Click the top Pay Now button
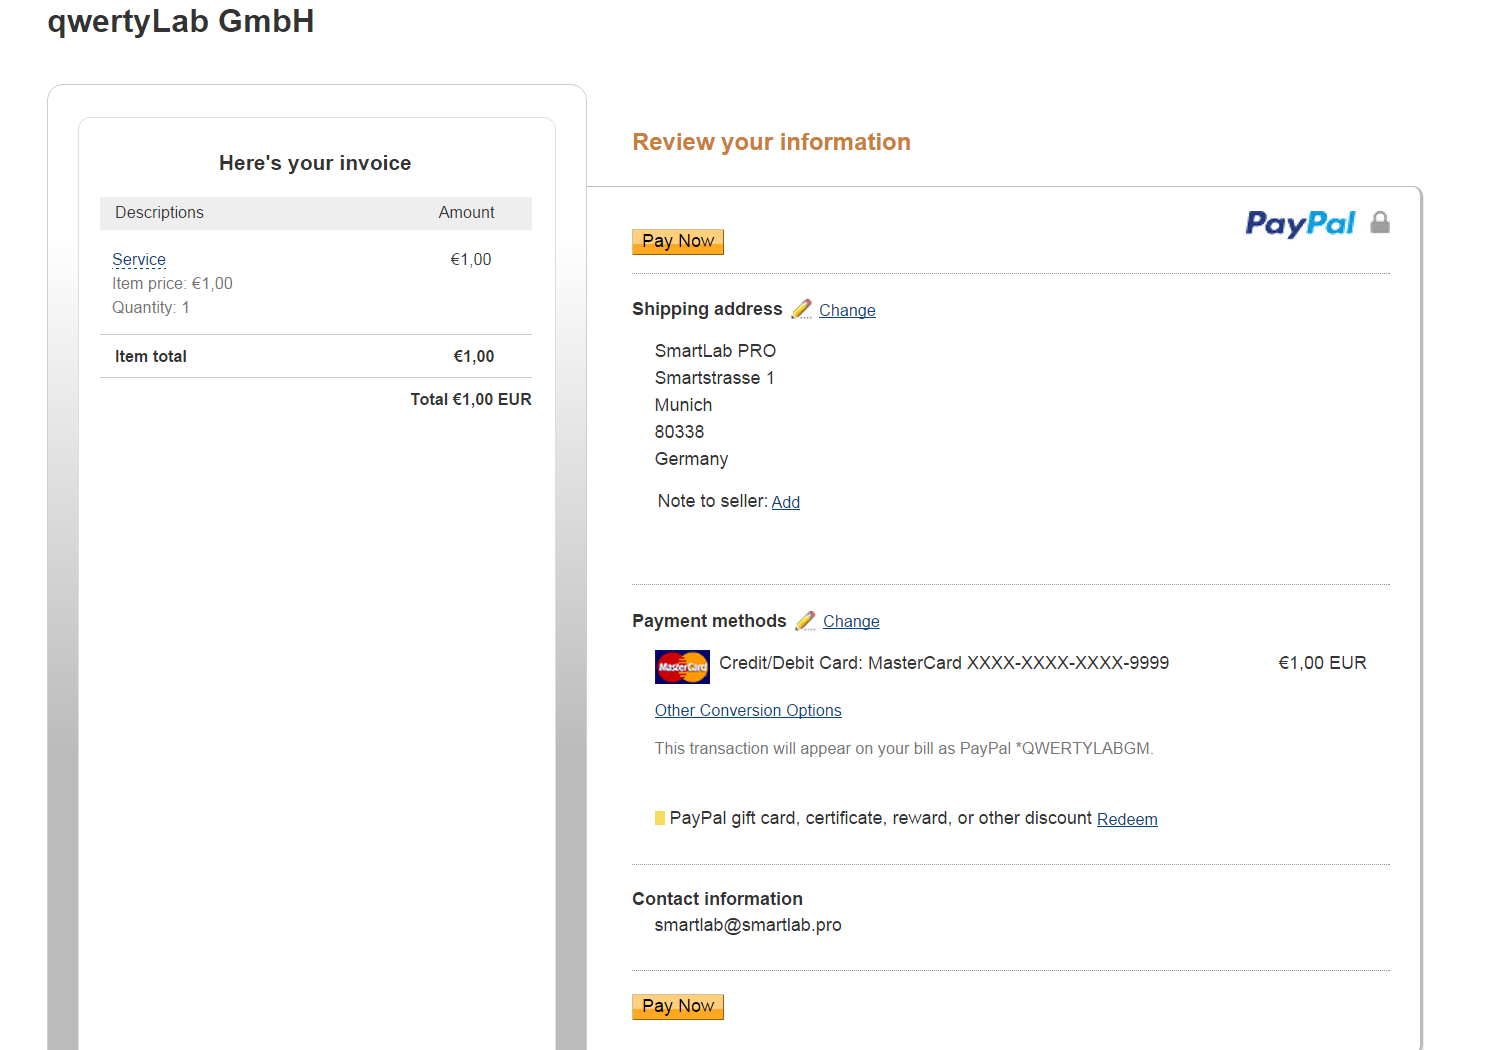1500x1050 pixels. tap(678, 241)
